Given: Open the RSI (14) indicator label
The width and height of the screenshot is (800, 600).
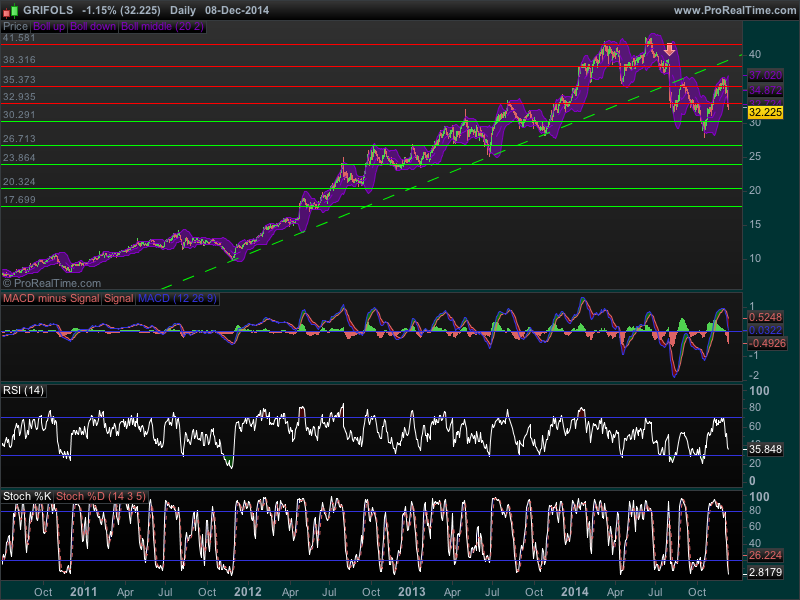Looking at the screenshot, I should click(23, 391).
